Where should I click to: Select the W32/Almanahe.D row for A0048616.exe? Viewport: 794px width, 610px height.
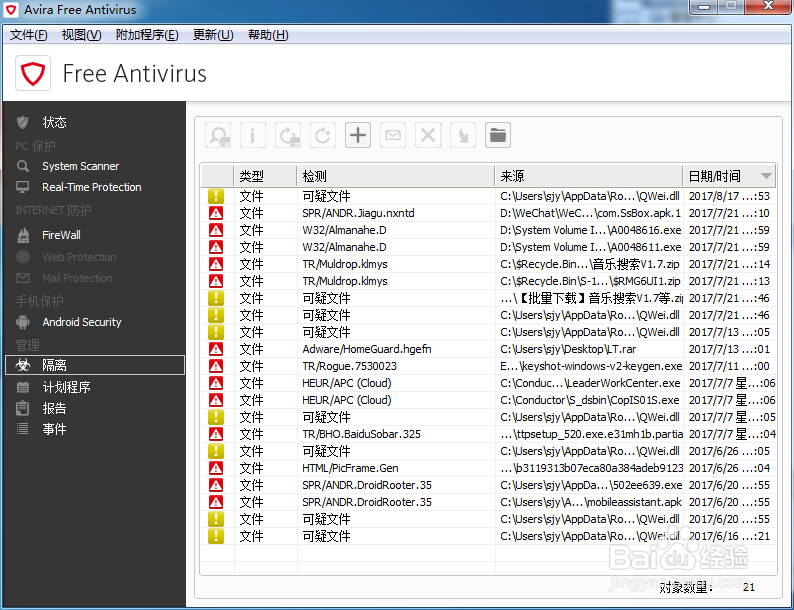click(489, 230)
